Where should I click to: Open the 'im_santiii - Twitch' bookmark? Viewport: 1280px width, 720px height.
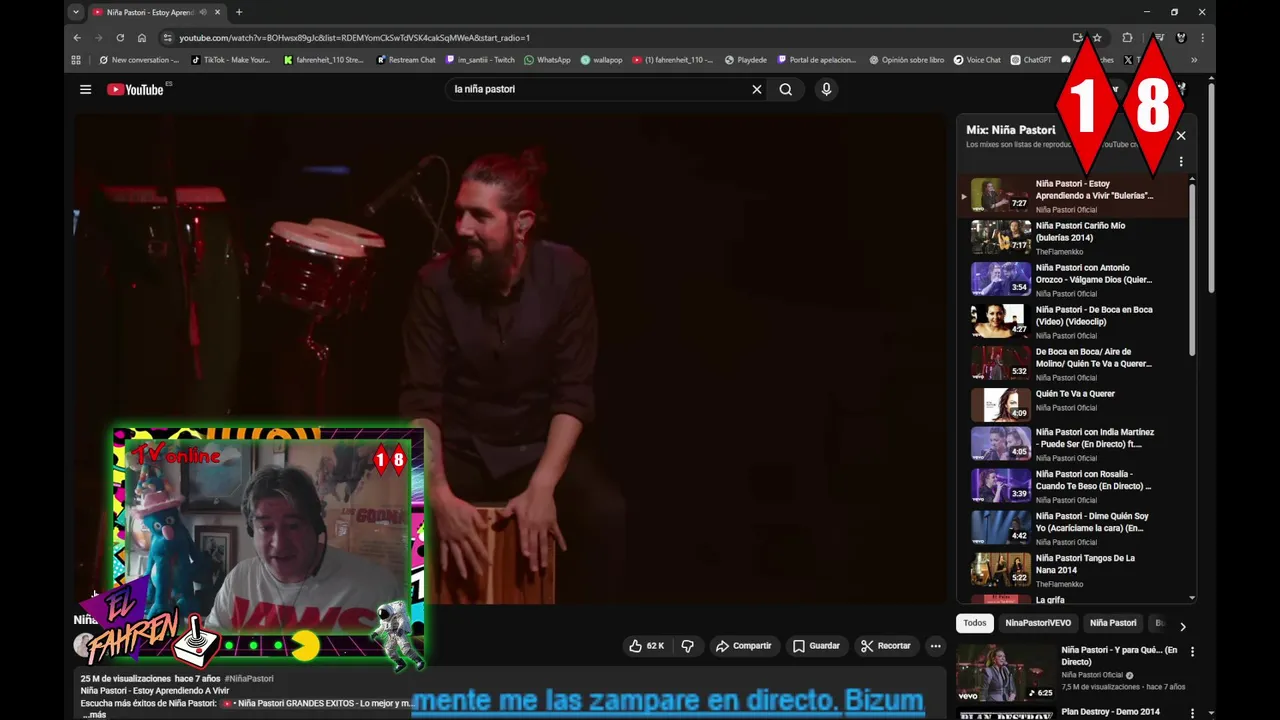tap(480, 60)
